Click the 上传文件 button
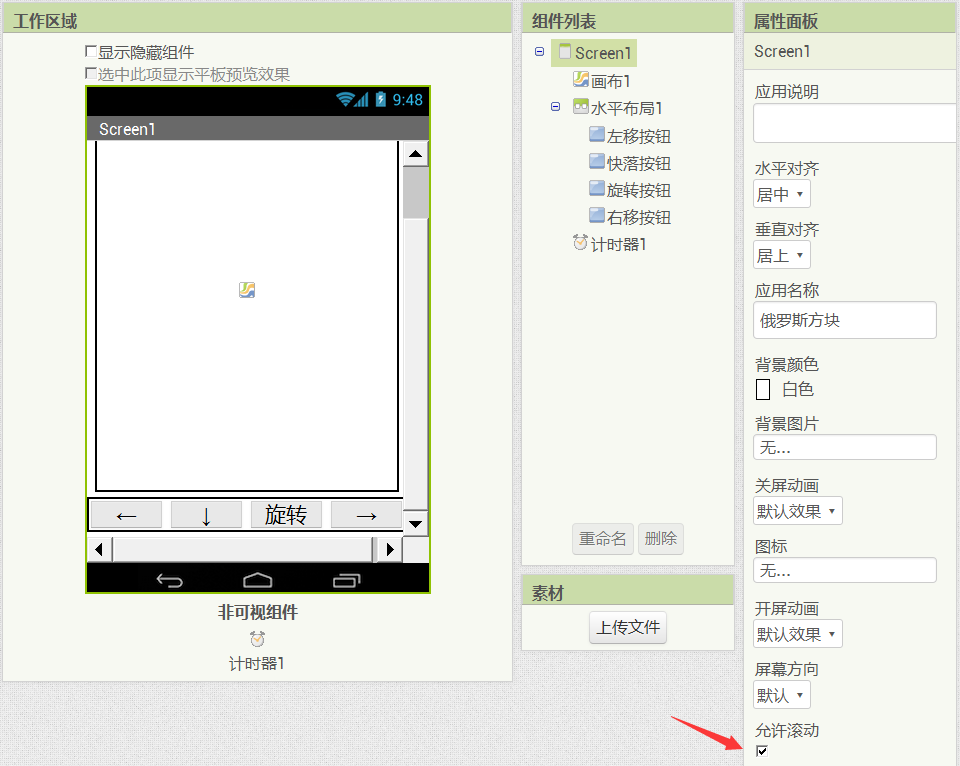Screen dimensions: 960x766 point(628,627)
